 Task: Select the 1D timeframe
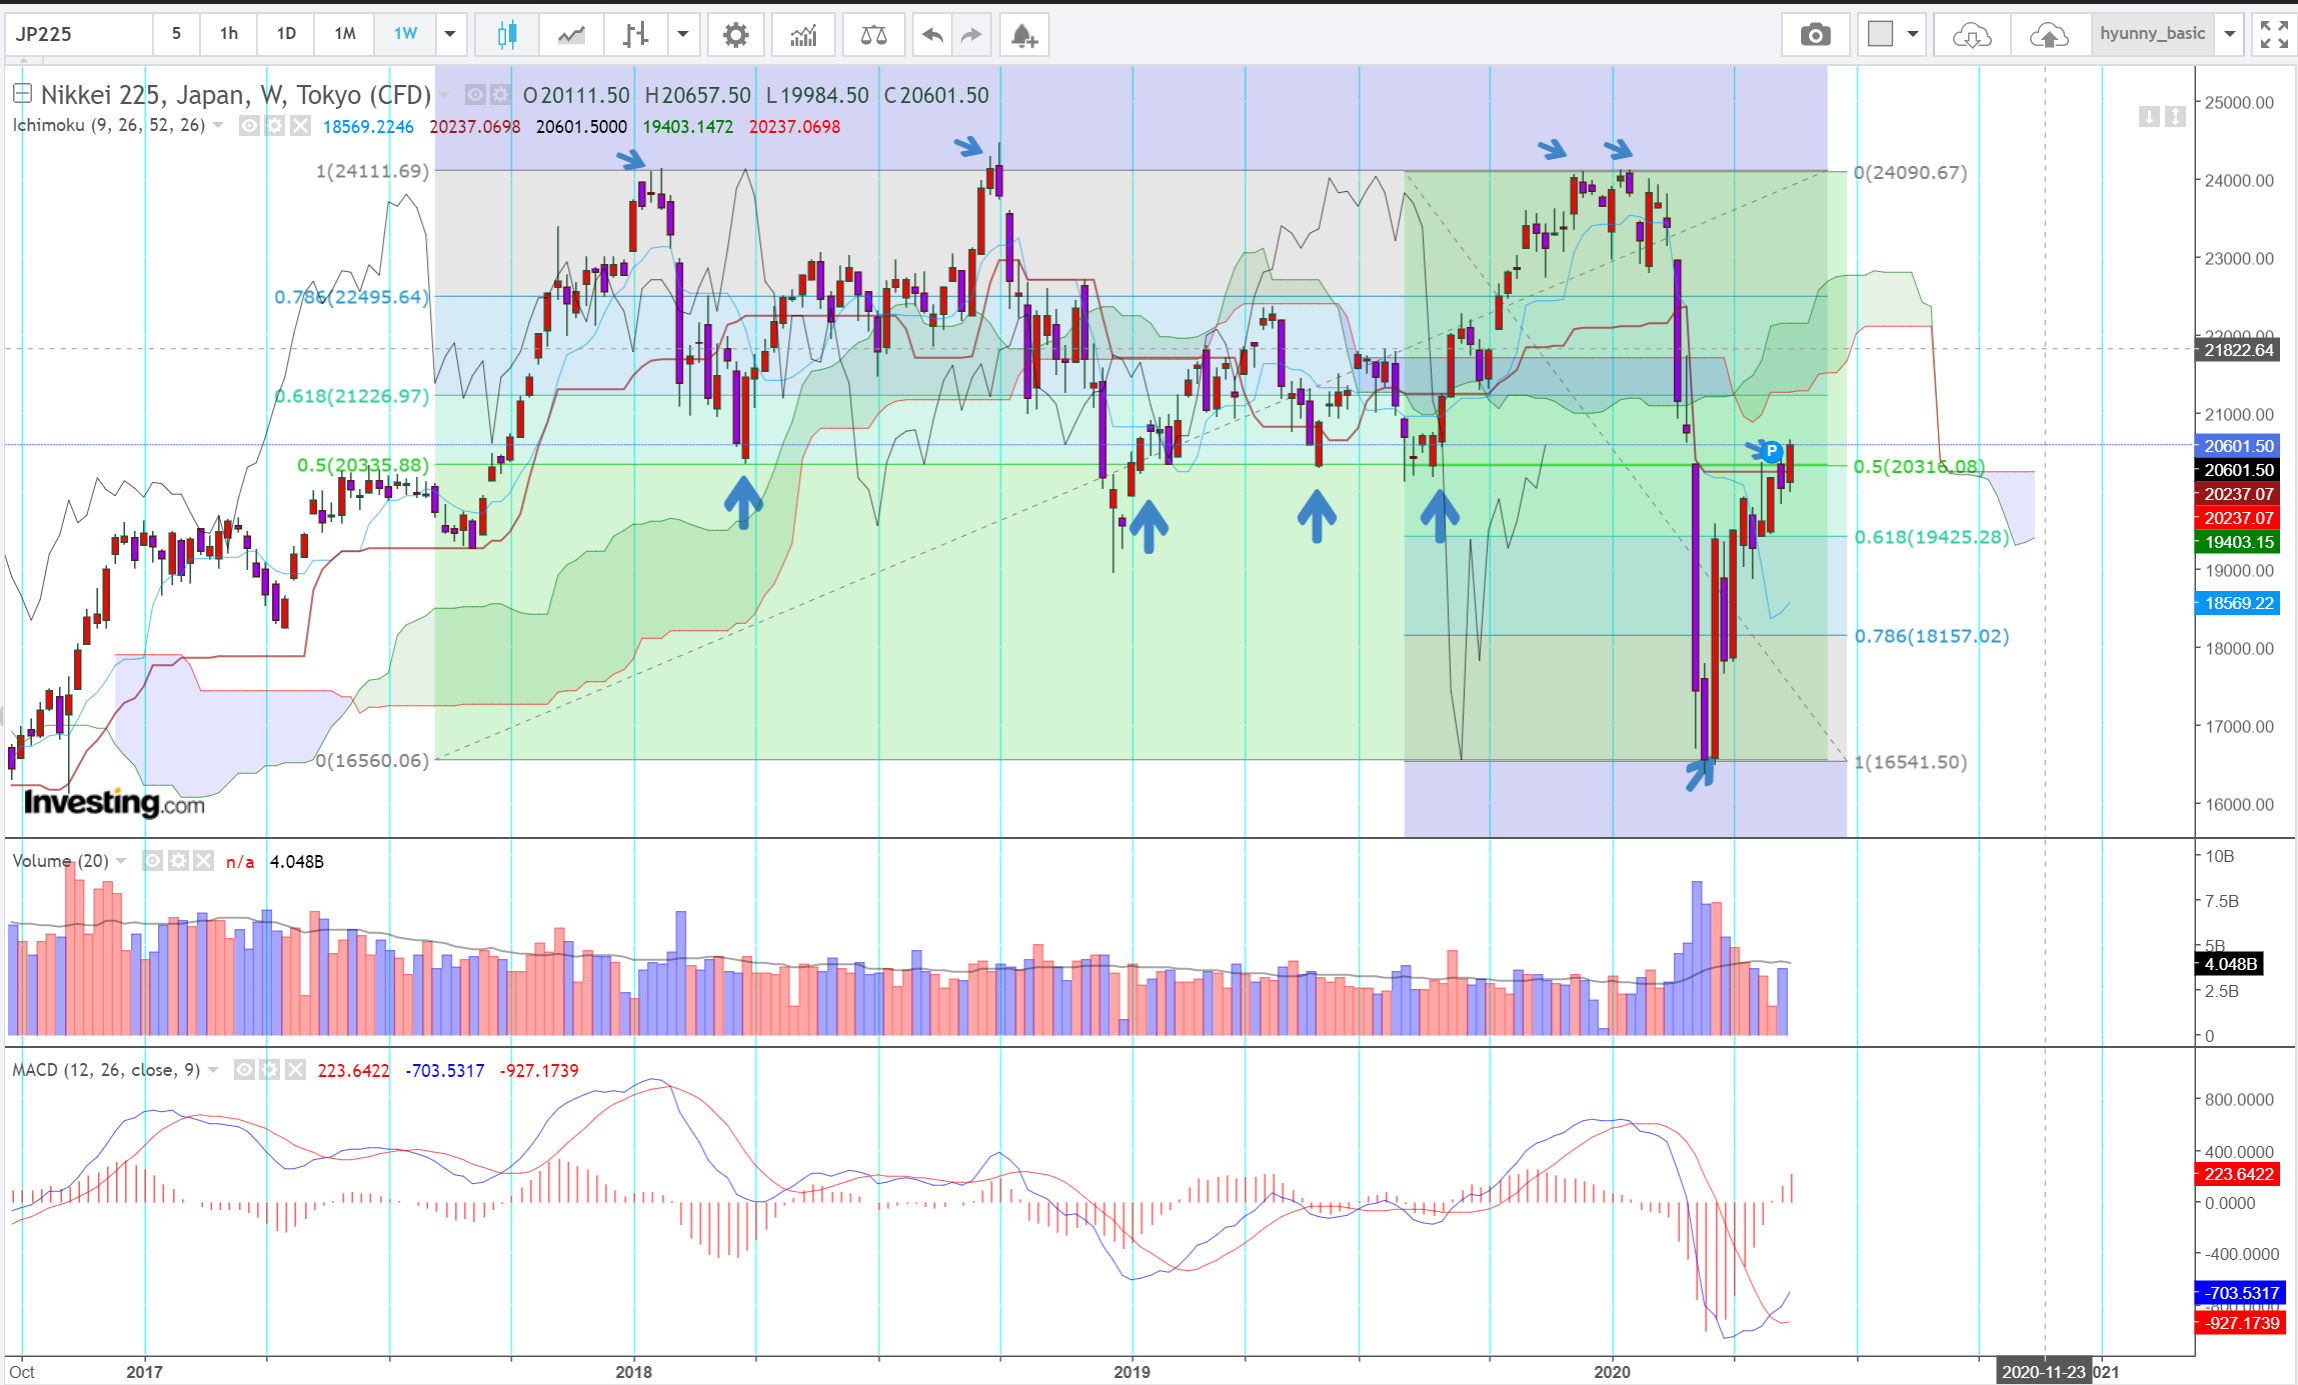(x=286, y=34)
